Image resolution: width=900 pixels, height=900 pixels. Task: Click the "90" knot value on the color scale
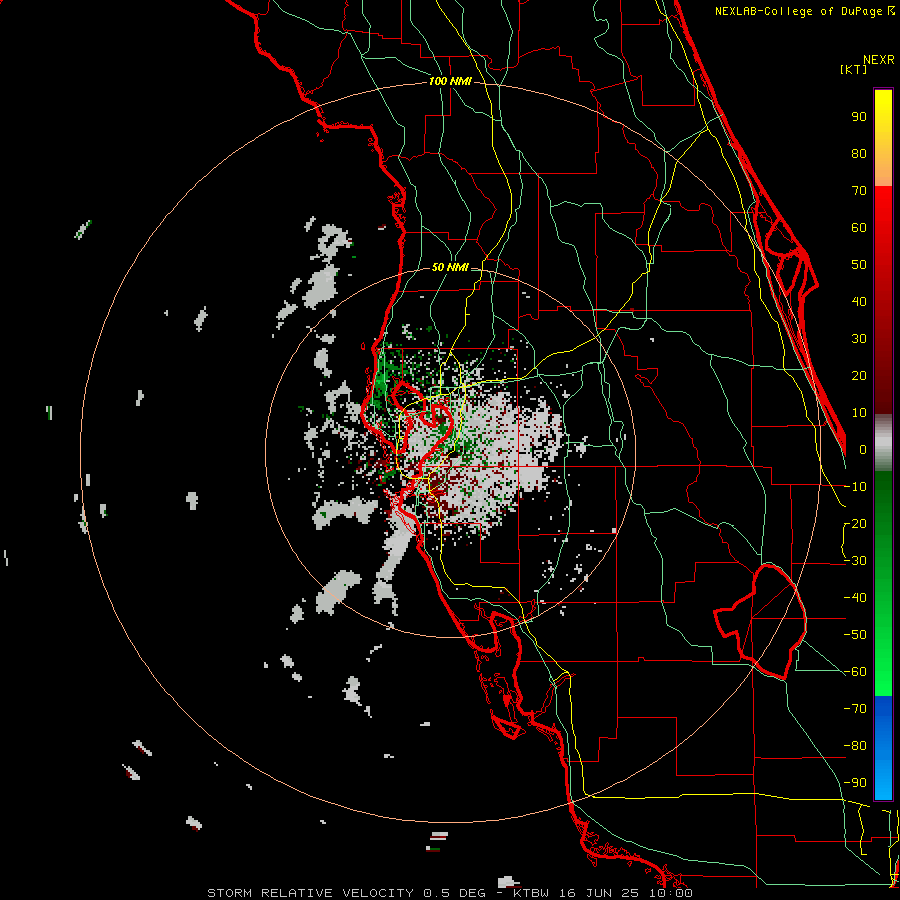[x=859, y=117]
